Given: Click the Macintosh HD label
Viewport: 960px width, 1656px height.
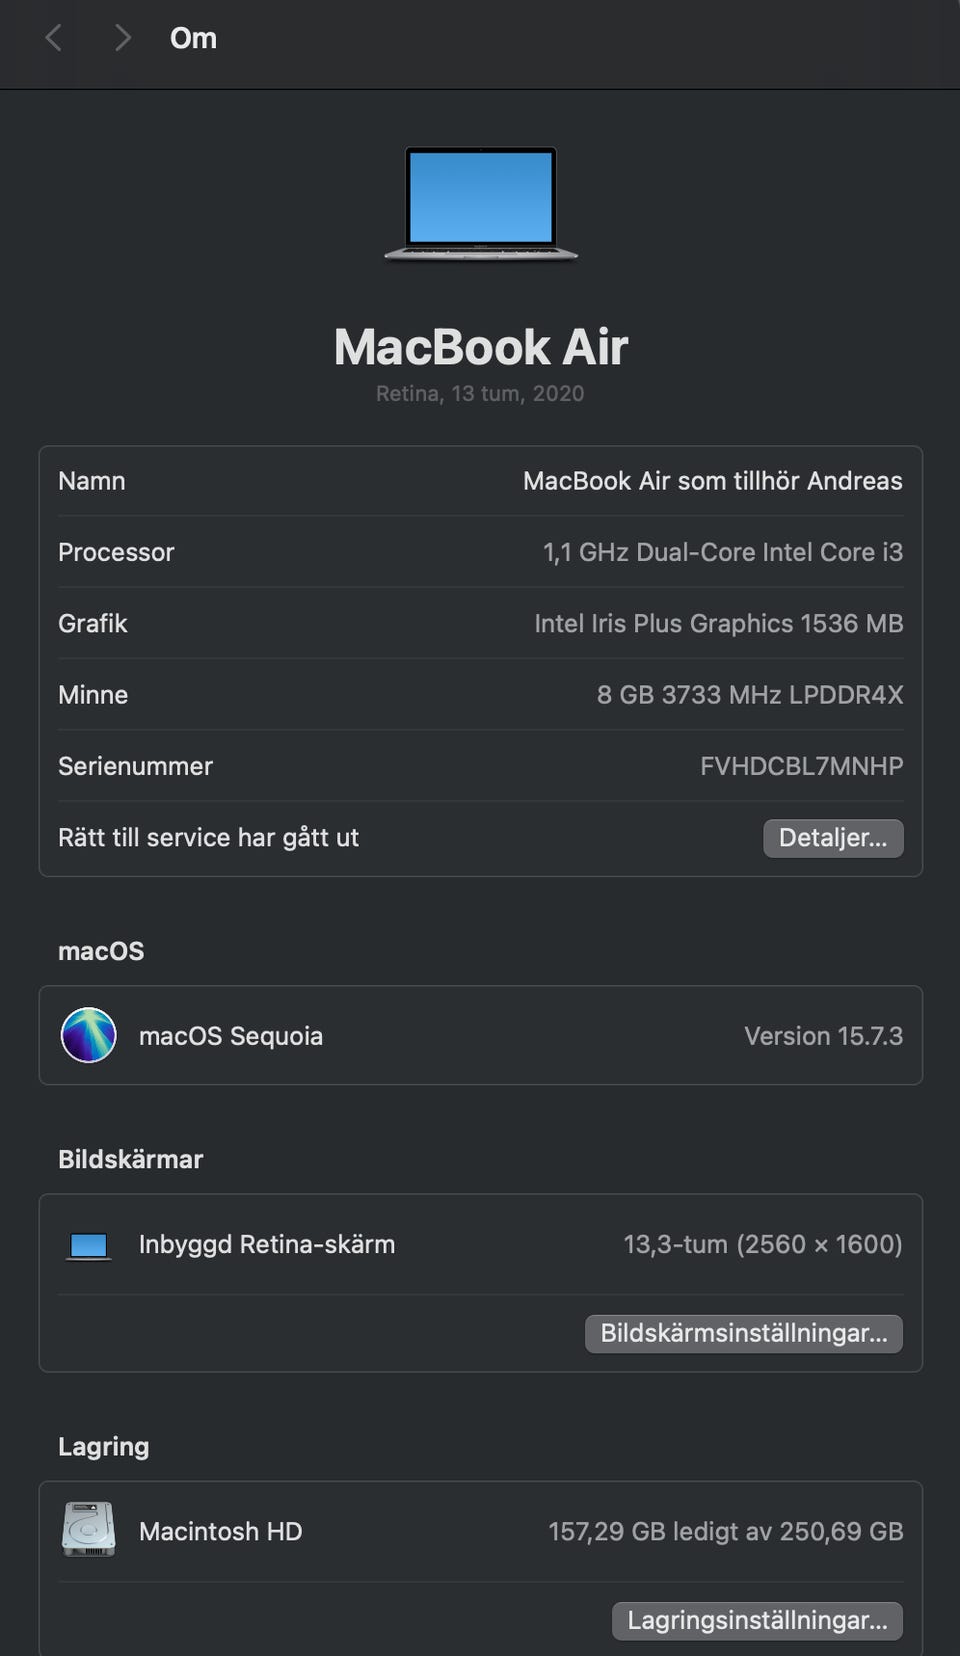Looking at the screenshot, I should click(221, 1531).
